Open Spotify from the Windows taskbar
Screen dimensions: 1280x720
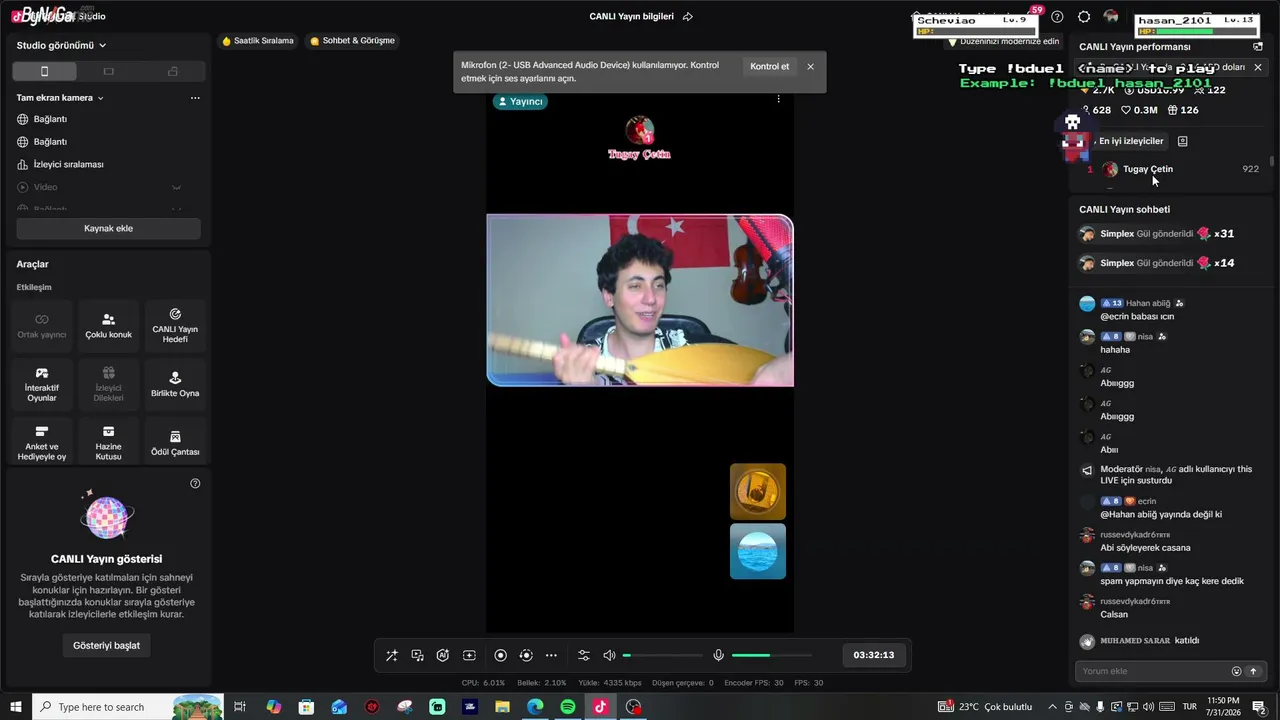click(568, 707)
